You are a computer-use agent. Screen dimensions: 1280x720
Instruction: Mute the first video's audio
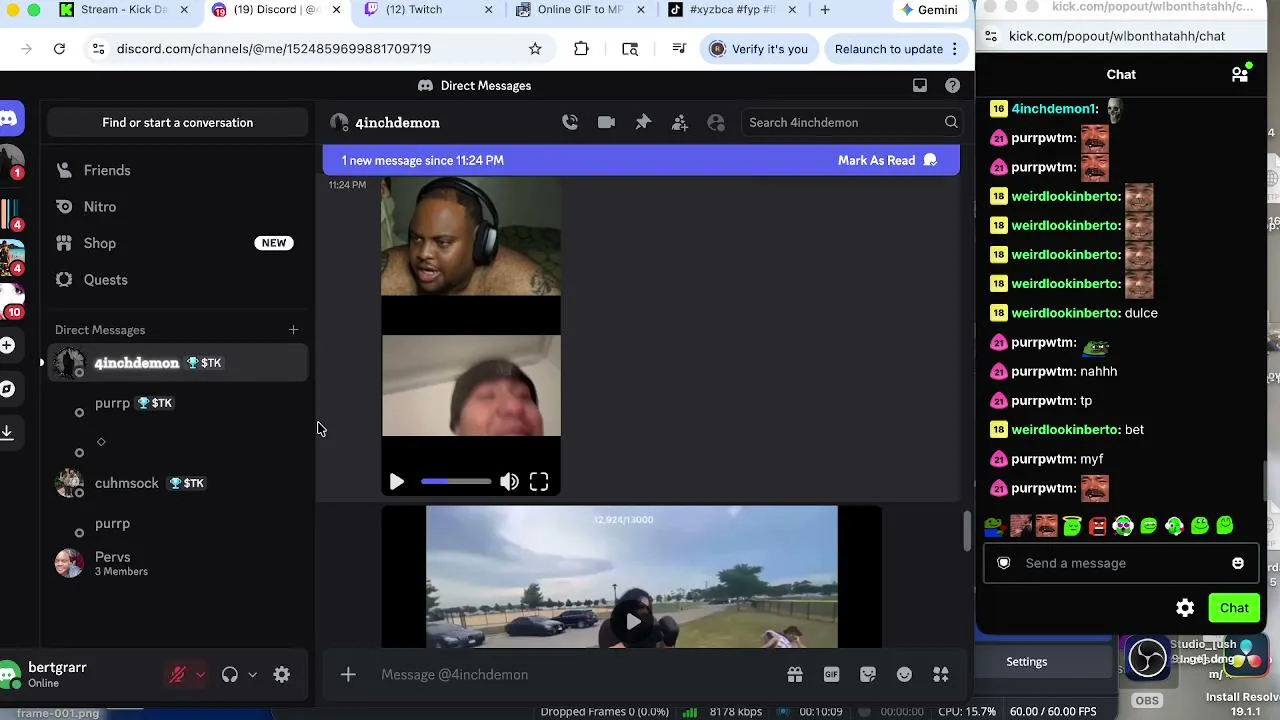point(510,482)
